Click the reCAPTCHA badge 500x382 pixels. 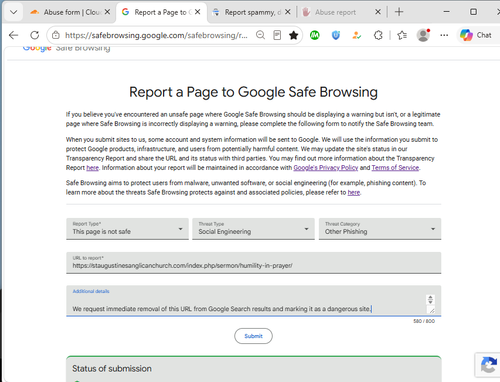coord(488,365)
